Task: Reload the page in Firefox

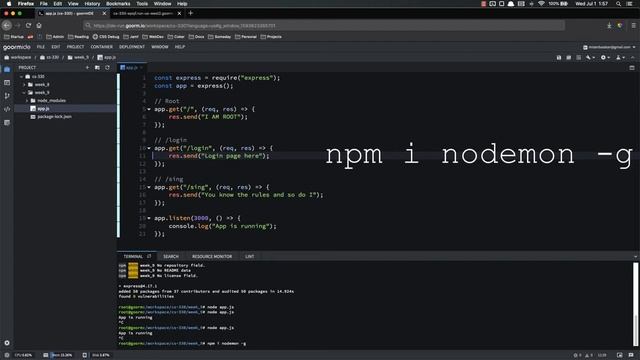Action: pyautogui.click(x=28, y=25)
